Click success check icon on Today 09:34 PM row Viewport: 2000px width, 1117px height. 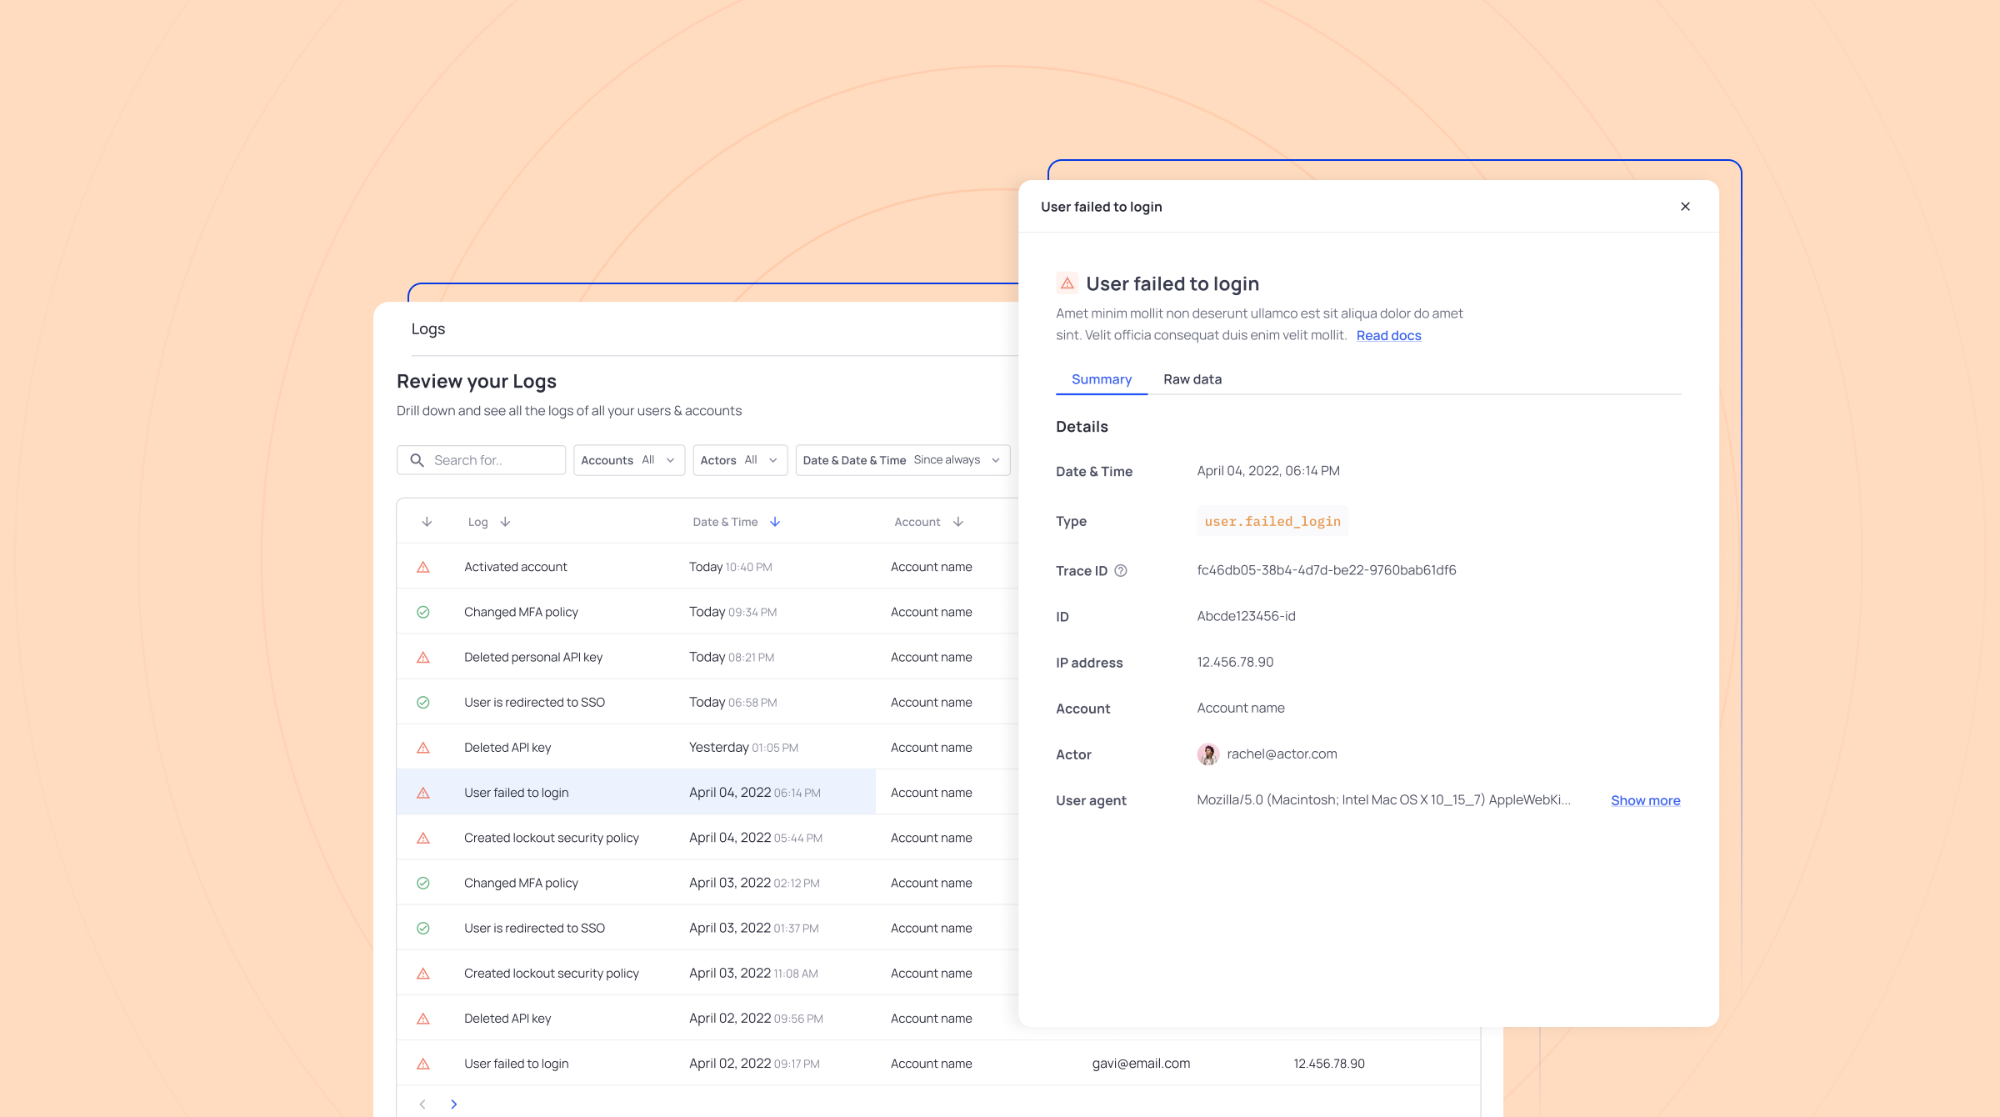423,612
